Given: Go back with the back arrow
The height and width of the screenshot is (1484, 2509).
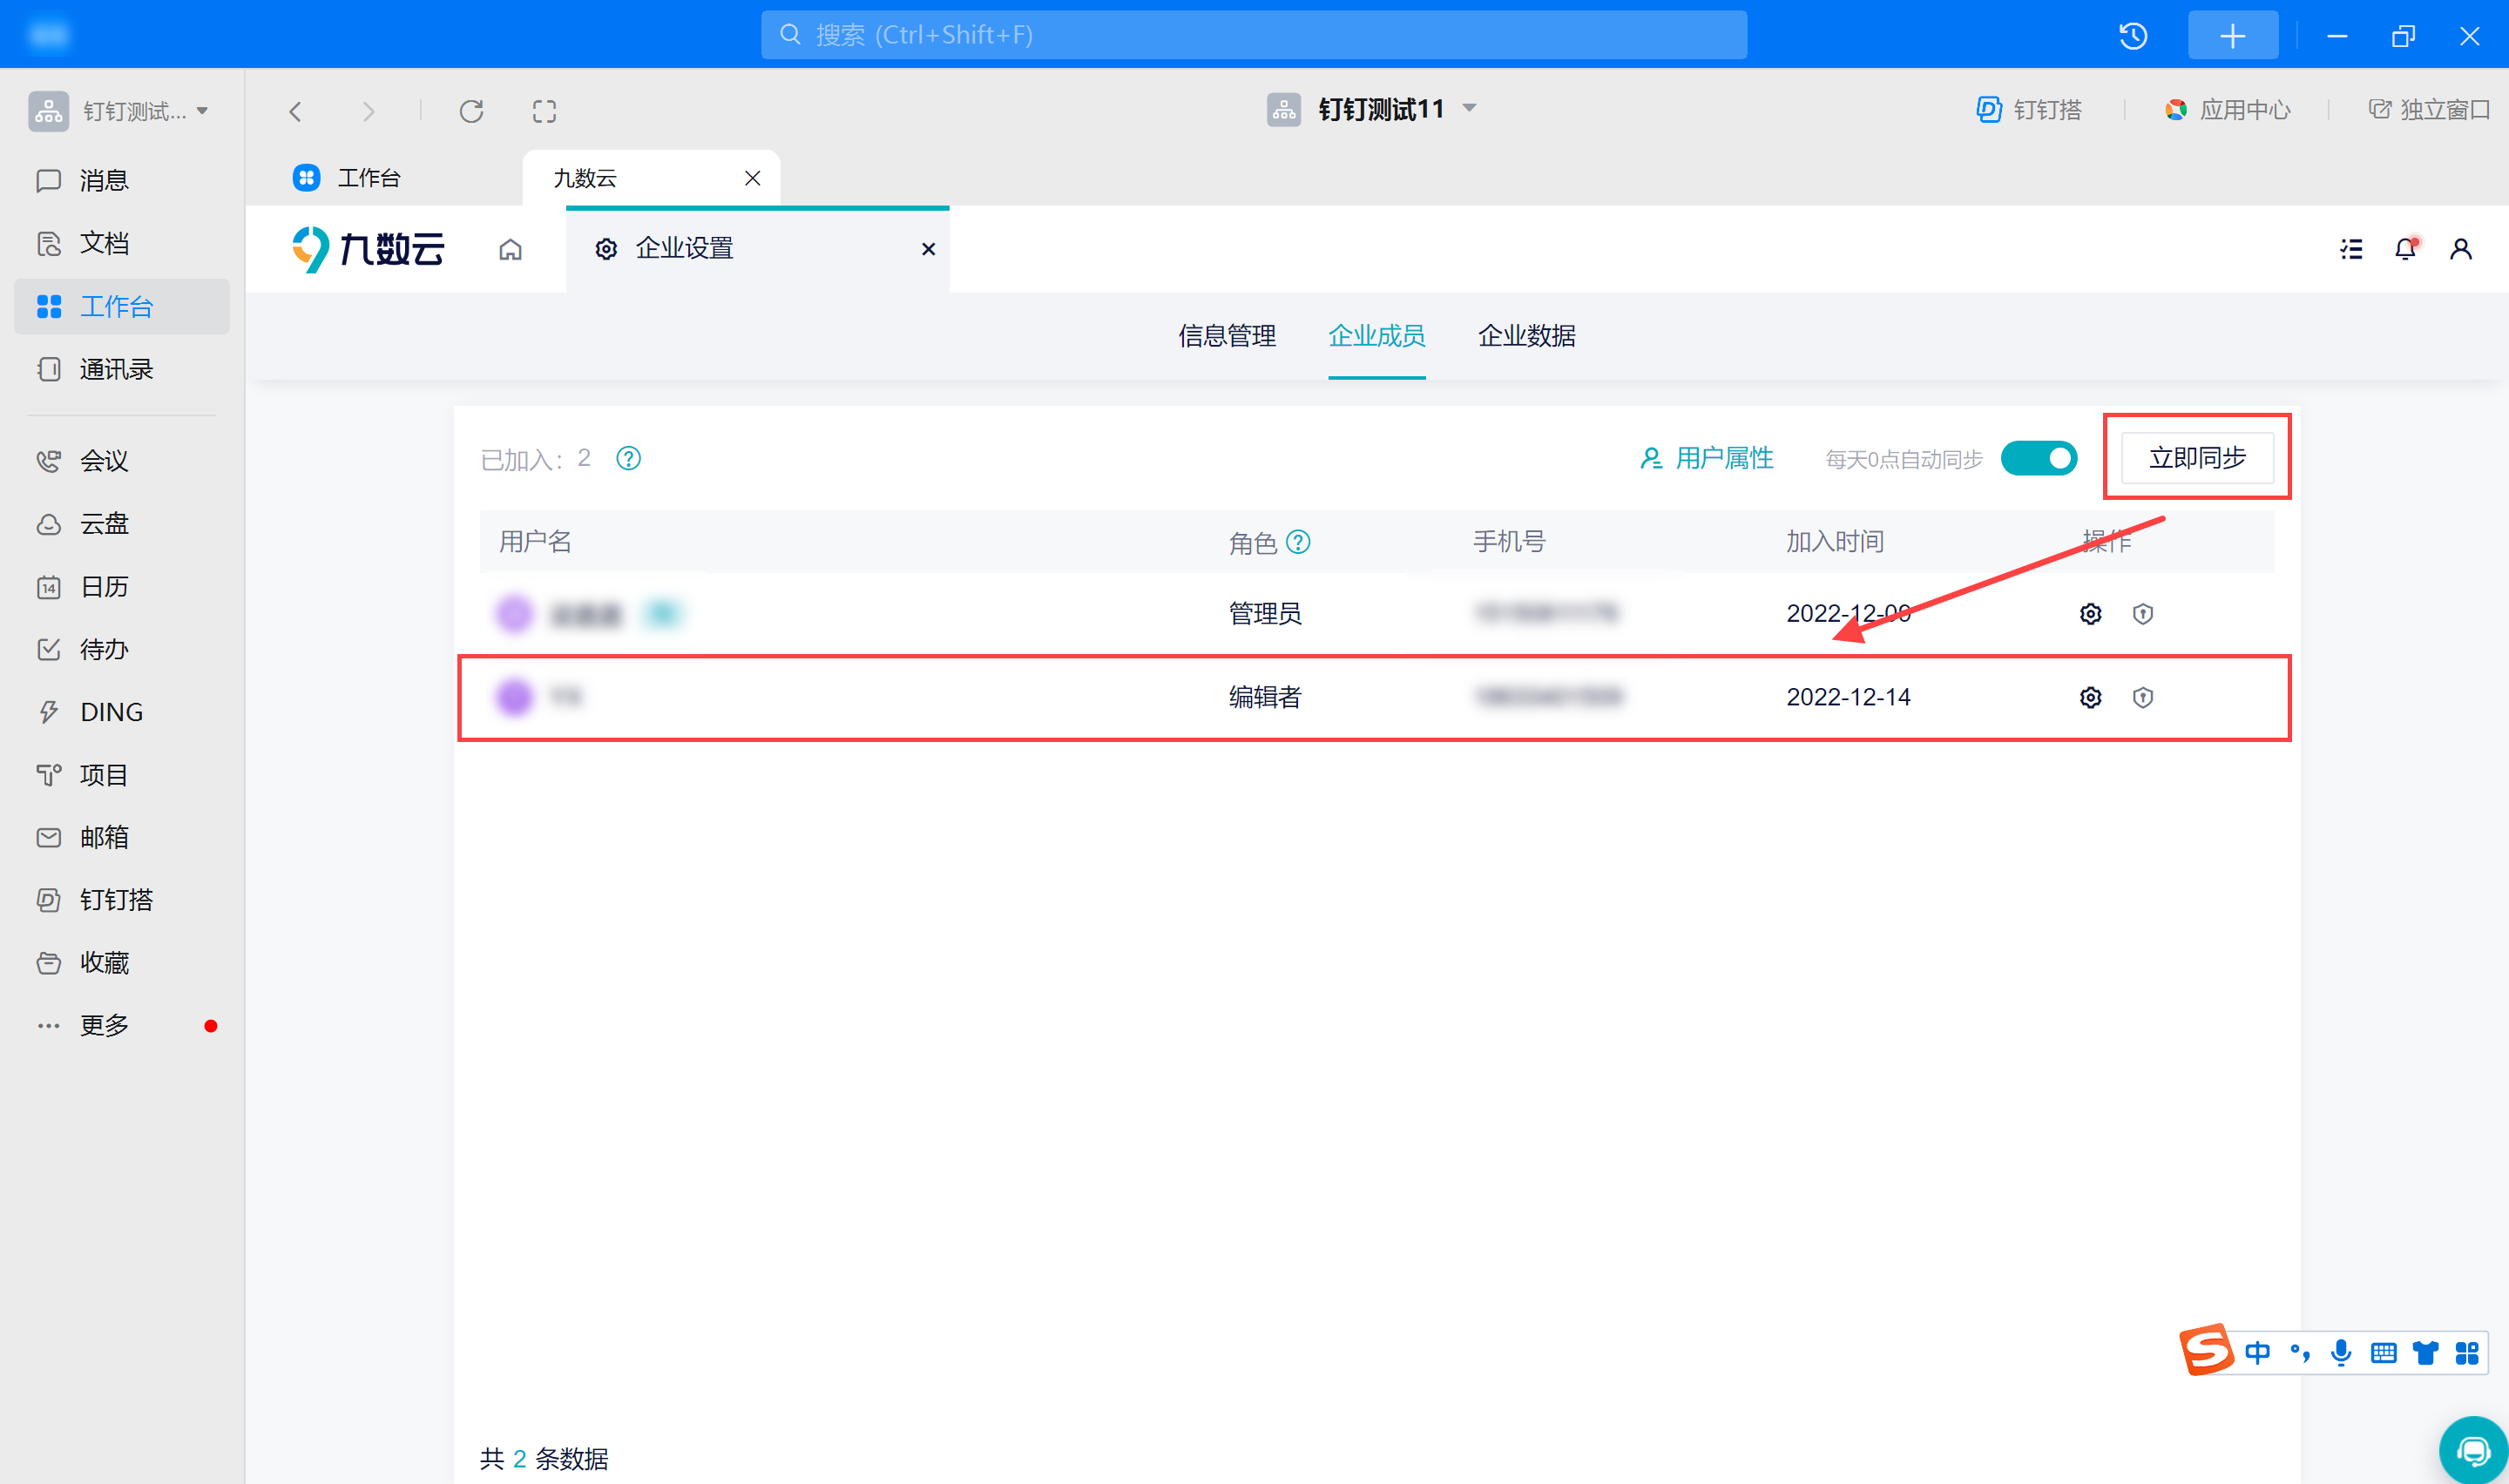Looking at the screenshot, I should 295,111.
